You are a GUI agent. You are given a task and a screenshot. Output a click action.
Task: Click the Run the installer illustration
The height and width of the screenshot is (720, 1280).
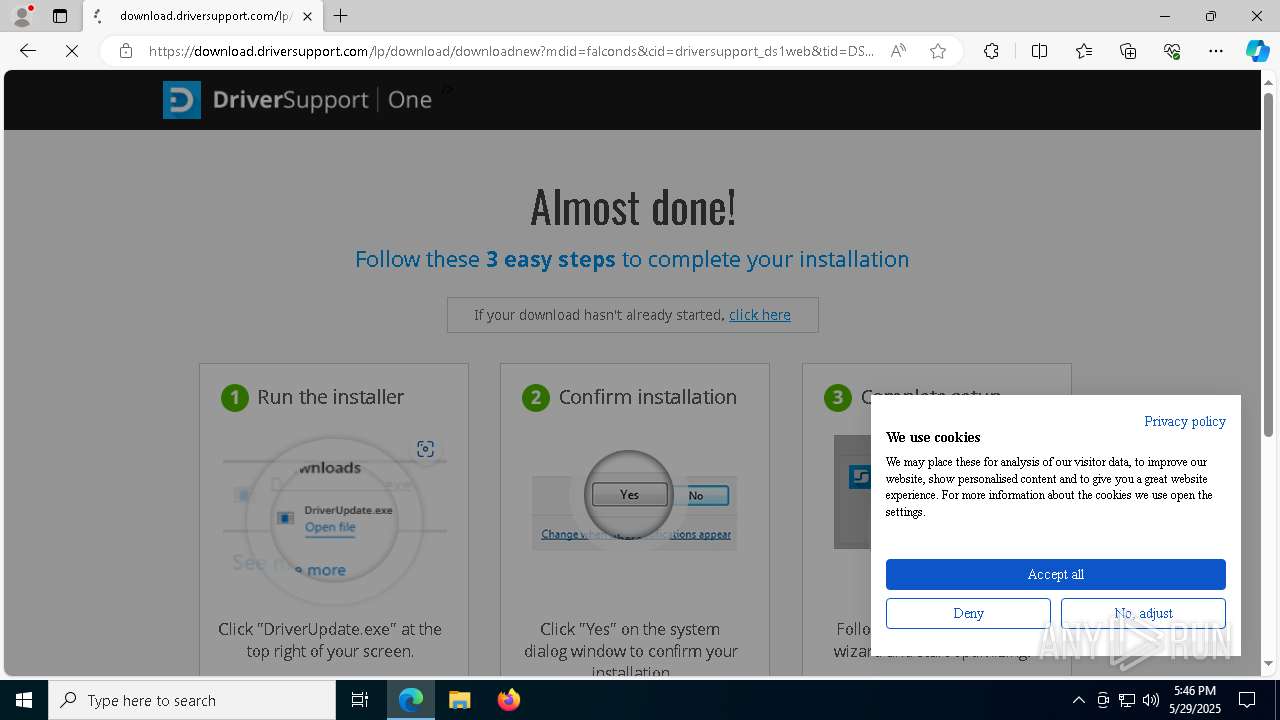tap(334, 519)
